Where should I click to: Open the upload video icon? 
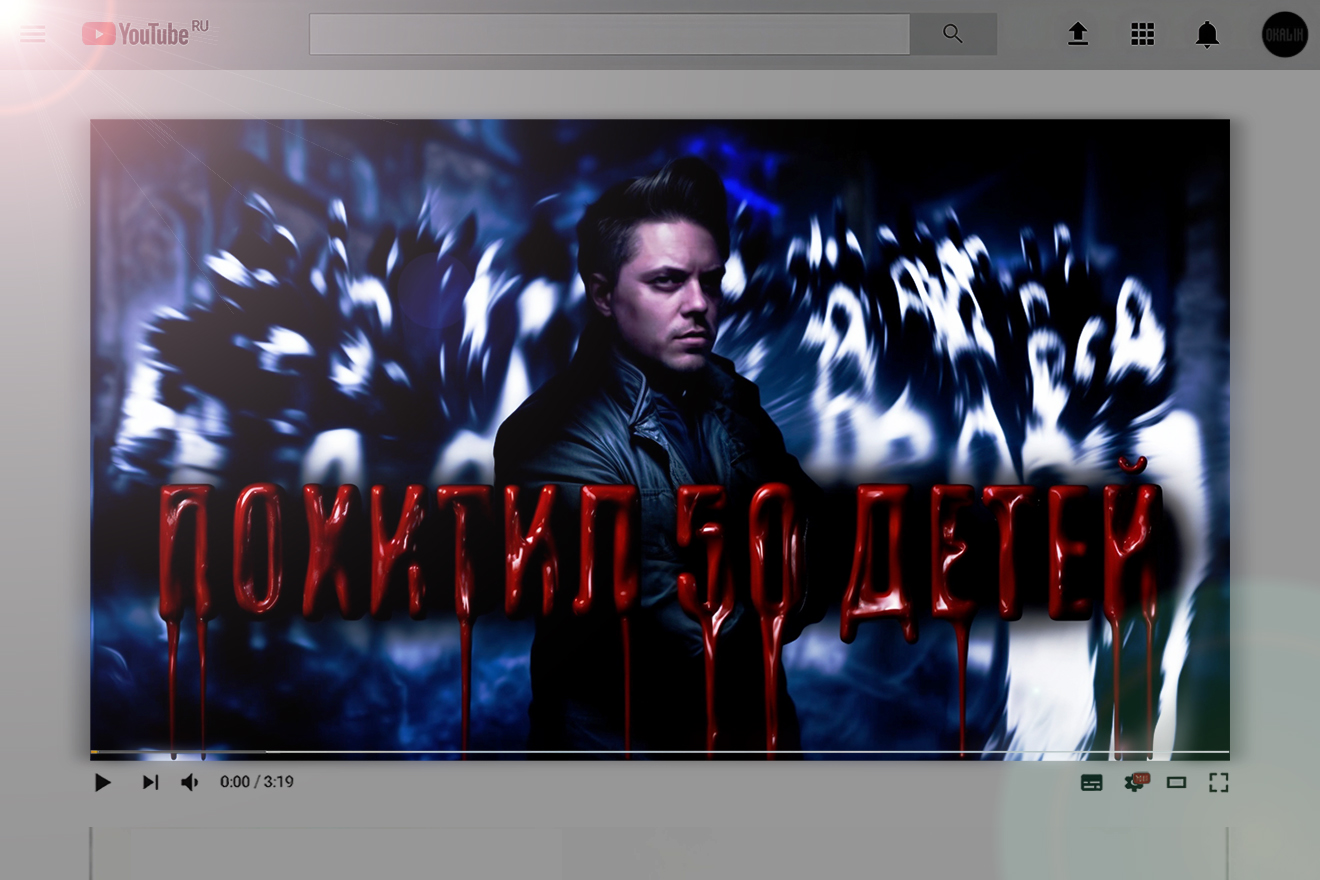pyautogui.click(x=1077, y=34)
